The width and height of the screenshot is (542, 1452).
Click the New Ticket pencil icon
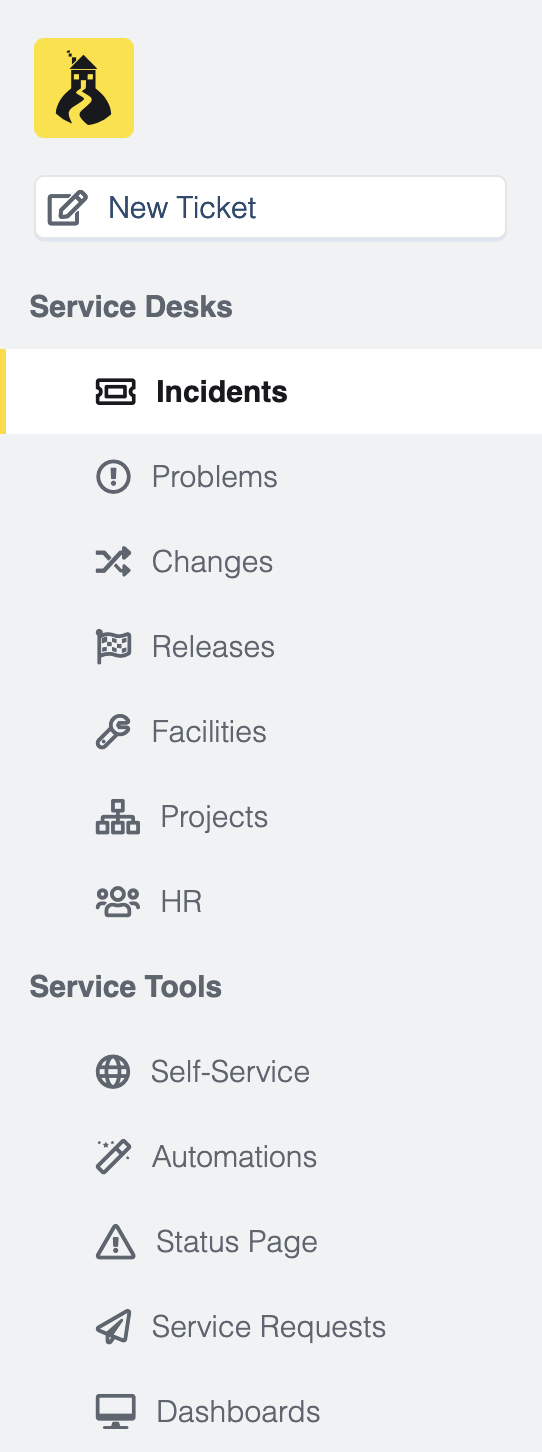click(x=68, y=208)
